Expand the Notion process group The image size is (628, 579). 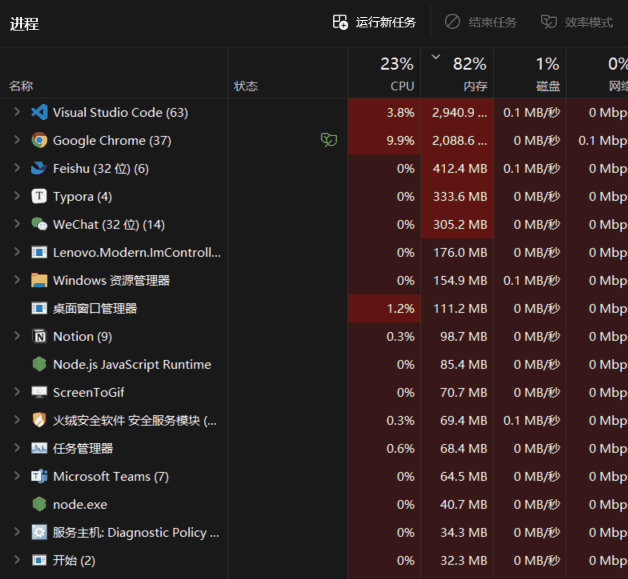click(17, 336)
